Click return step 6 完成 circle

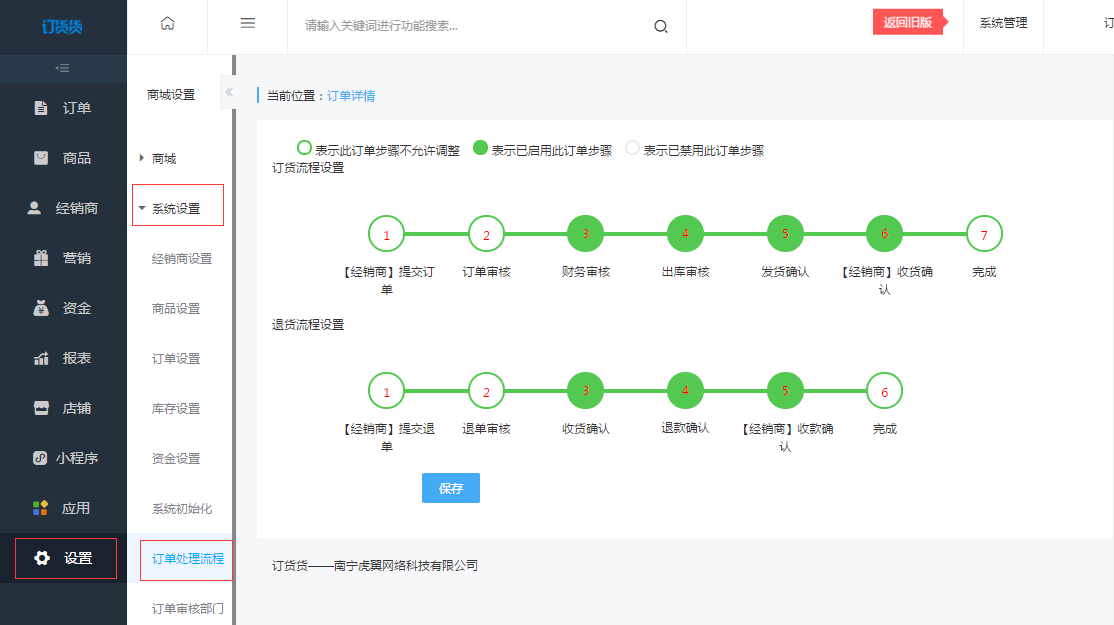click(885, 391)
